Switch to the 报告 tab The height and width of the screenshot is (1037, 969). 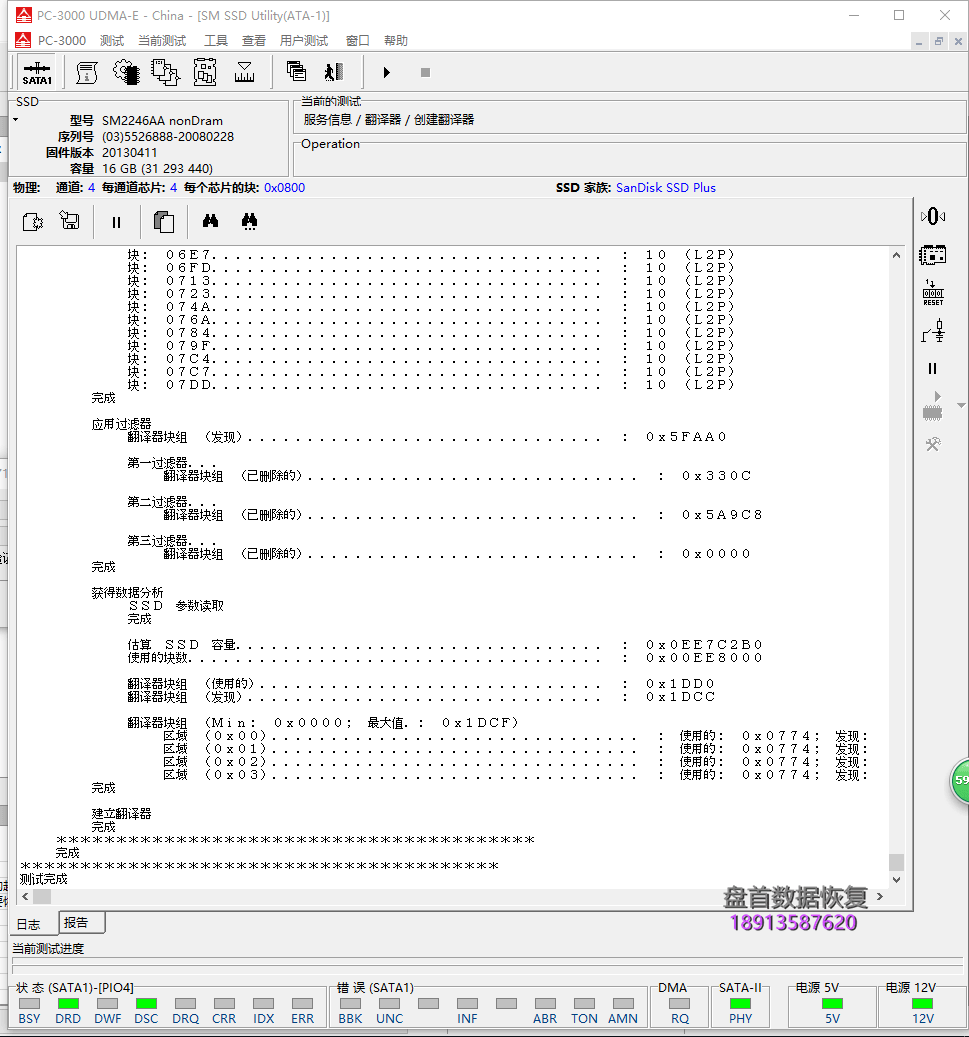pos(81,922)
